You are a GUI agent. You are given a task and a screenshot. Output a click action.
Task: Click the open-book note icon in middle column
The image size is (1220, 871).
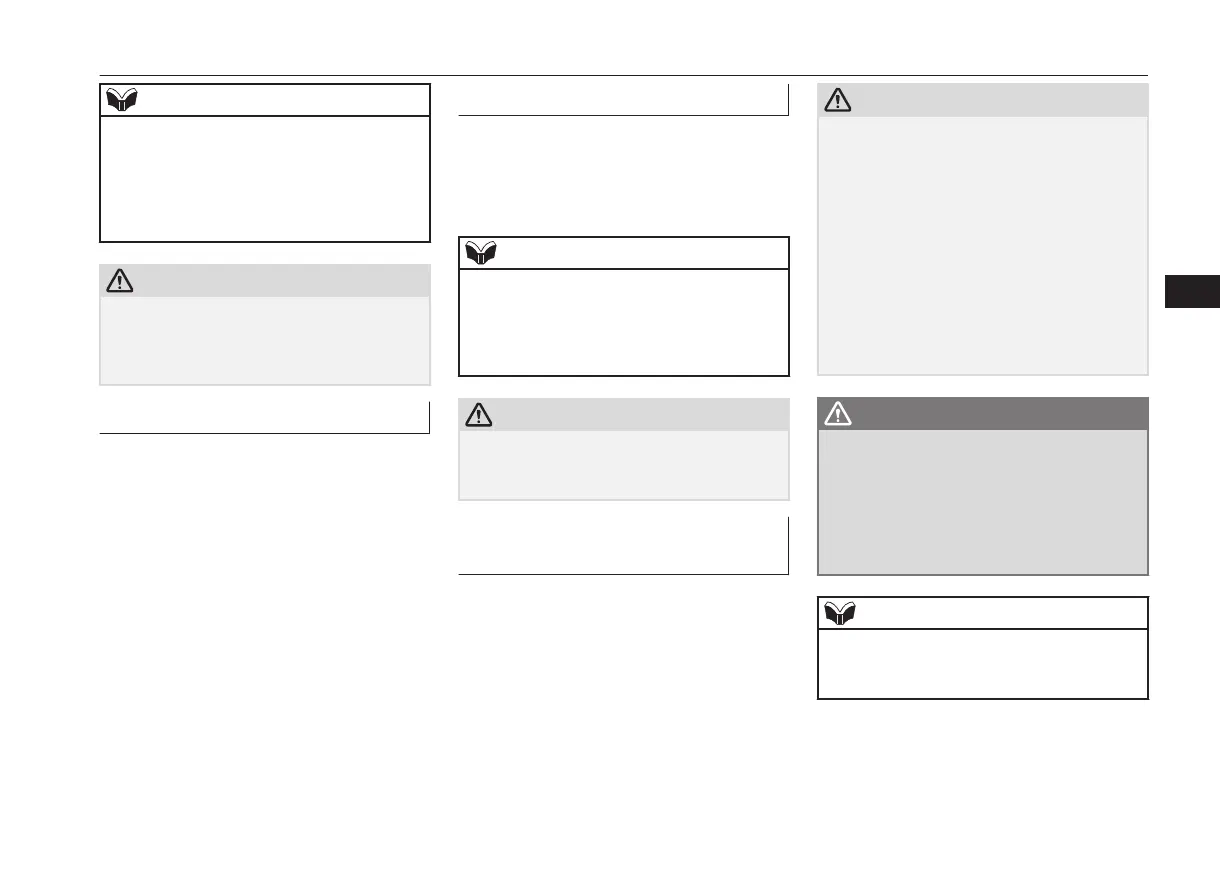point(480,253)
